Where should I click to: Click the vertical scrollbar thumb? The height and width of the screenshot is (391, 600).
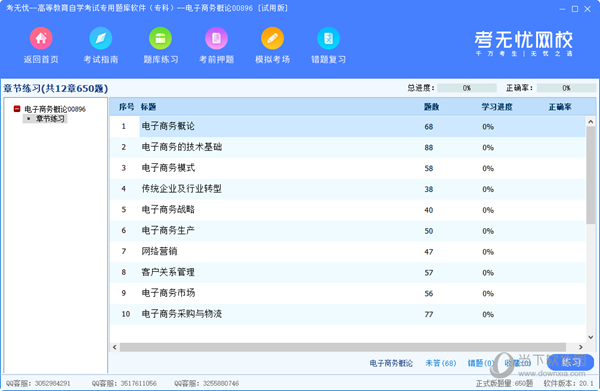pyautogui.click(x=590, y=175)
